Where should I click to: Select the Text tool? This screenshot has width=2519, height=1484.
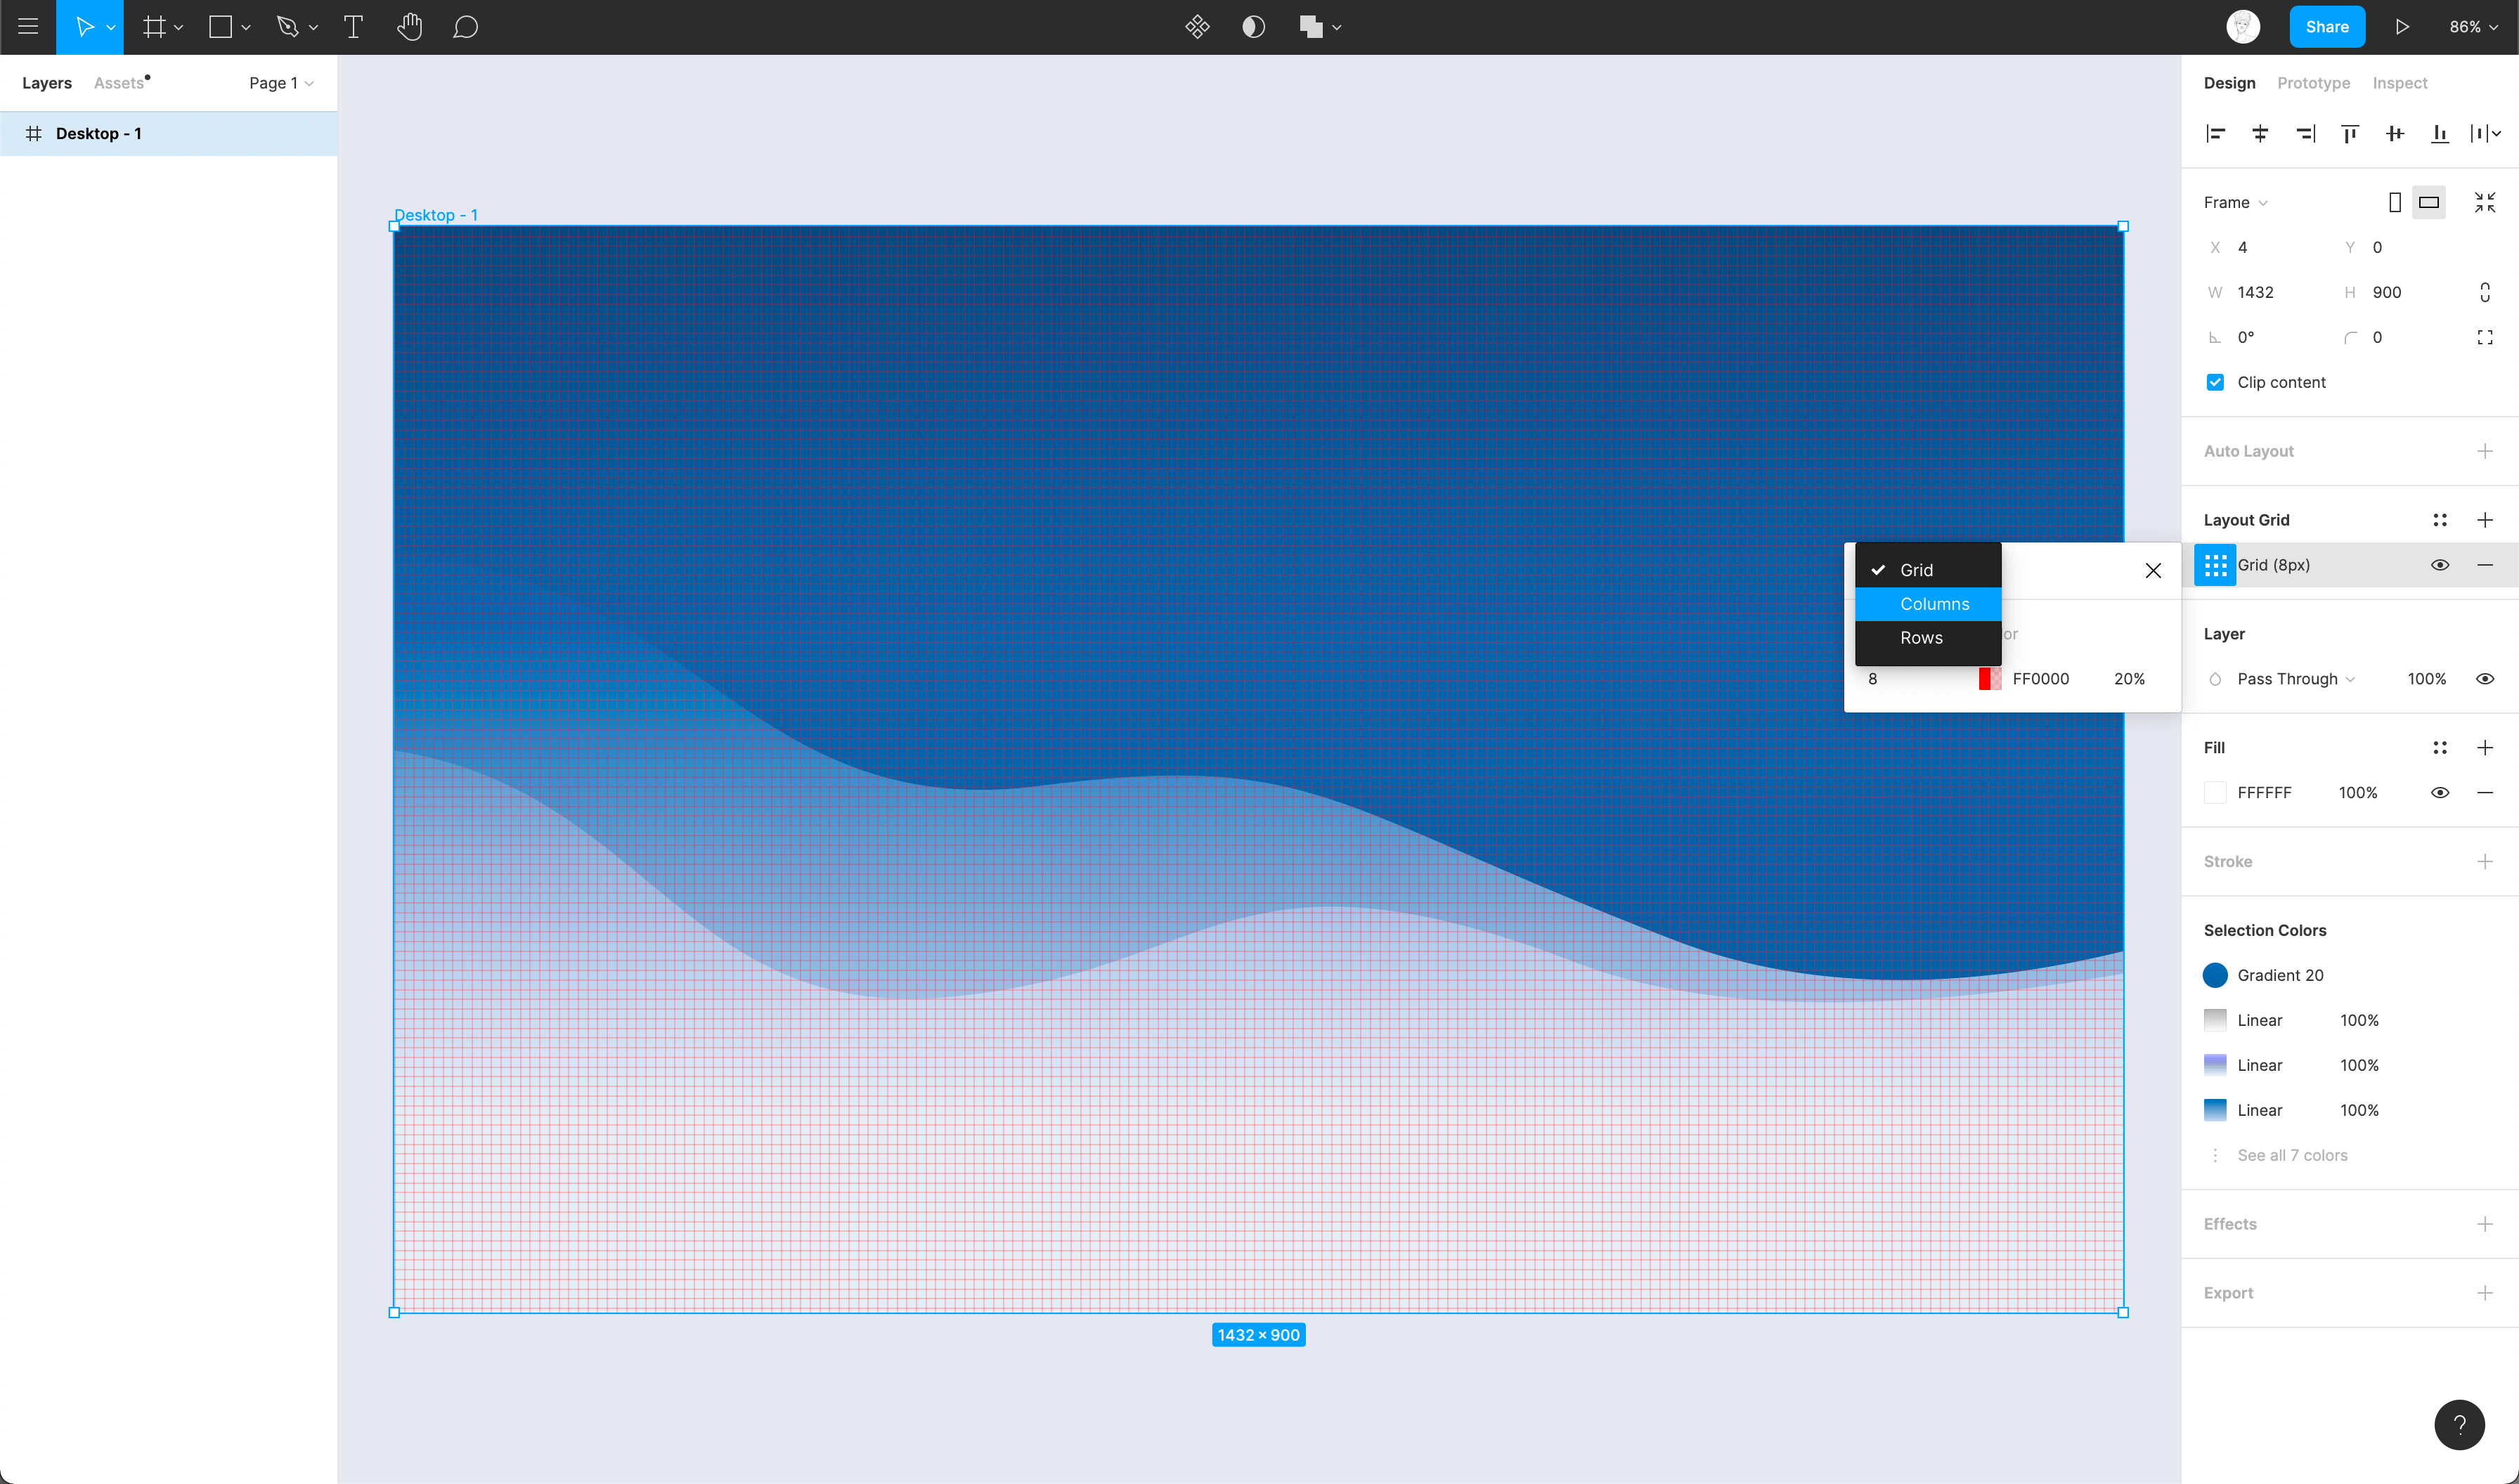click(x=353, y=27)
